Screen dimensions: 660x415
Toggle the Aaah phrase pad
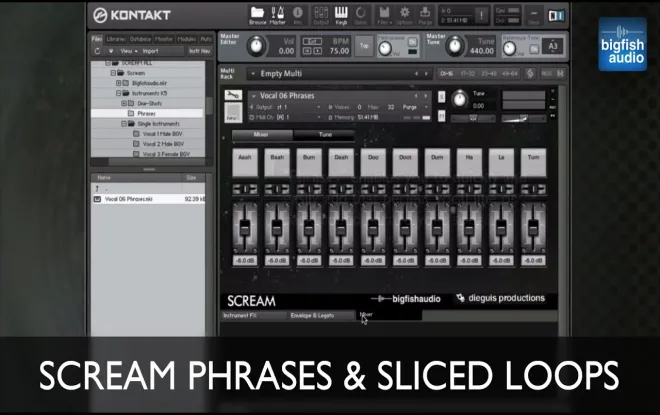click(245, 162)
